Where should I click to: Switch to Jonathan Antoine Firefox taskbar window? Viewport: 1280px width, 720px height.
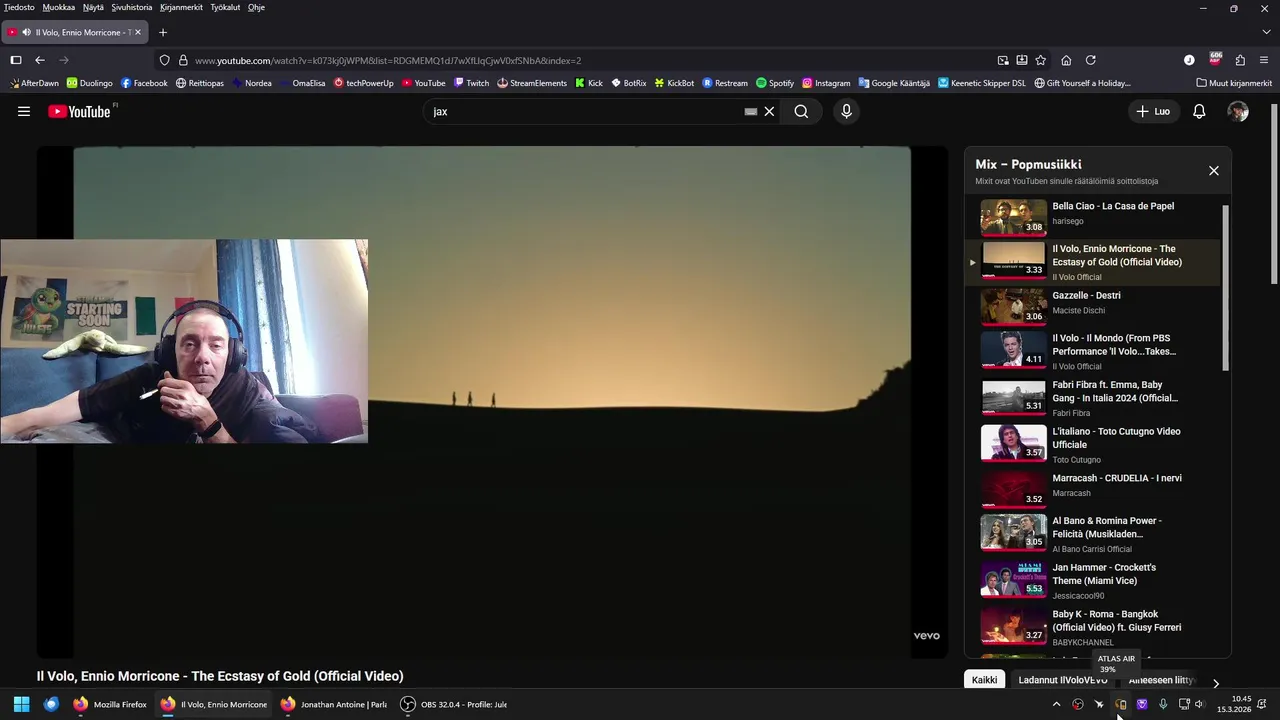click(x=333, y=704)
